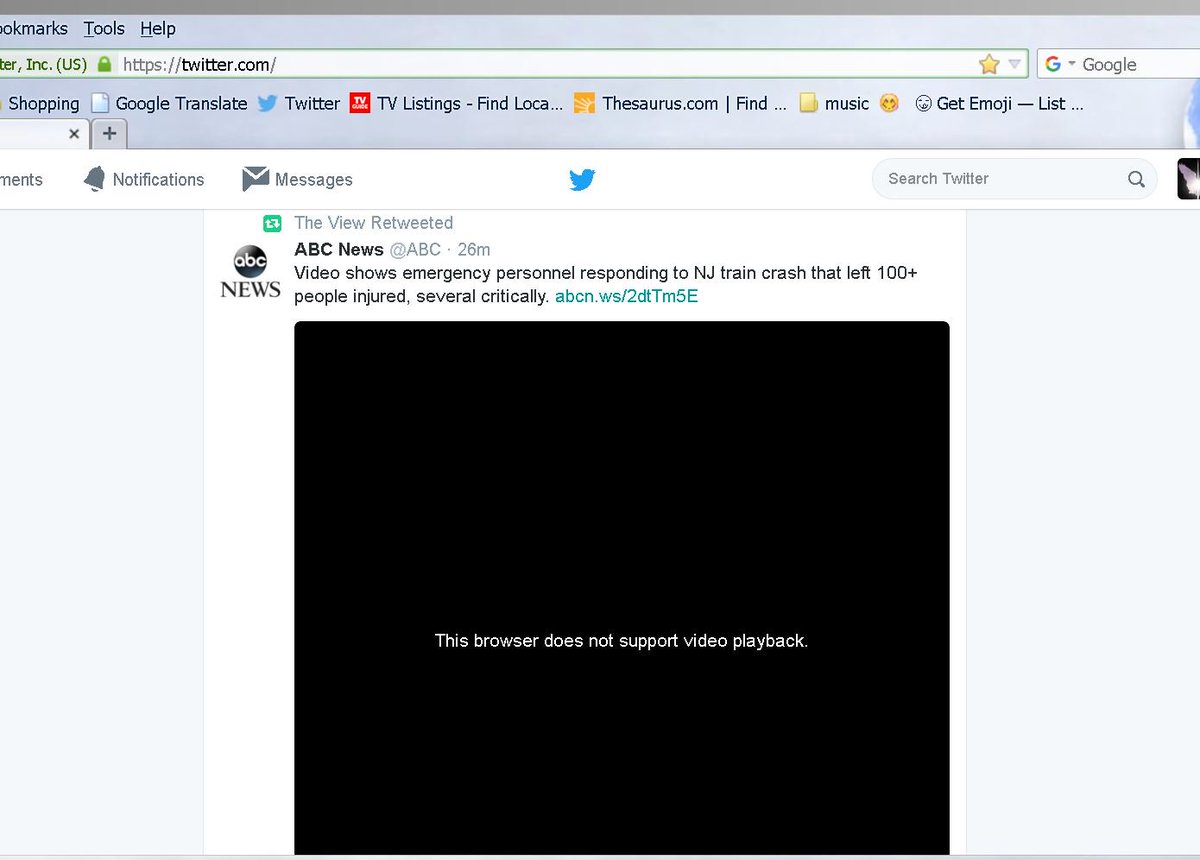Open the @ABC handle
The height and width of the screenshot is (860, 1200).
(414, 249)
